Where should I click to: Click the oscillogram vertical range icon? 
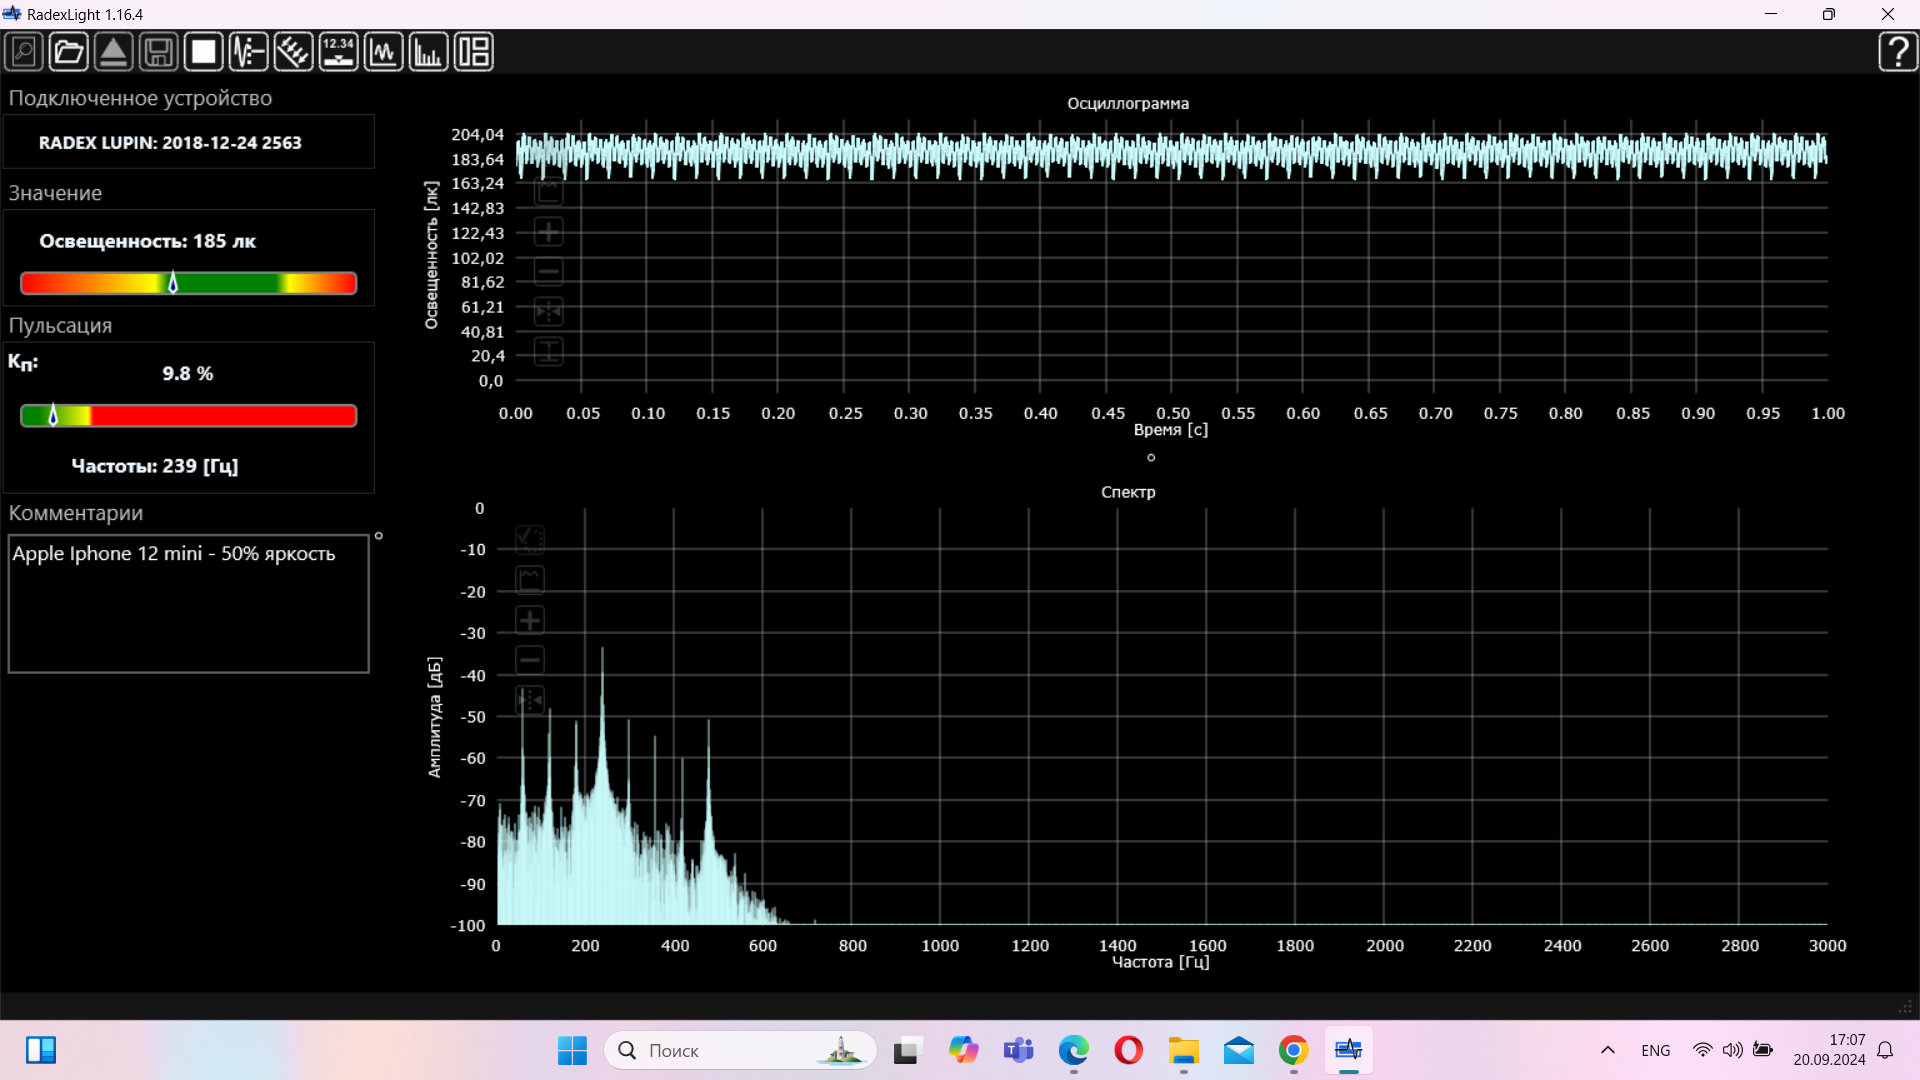coord(548,351)
